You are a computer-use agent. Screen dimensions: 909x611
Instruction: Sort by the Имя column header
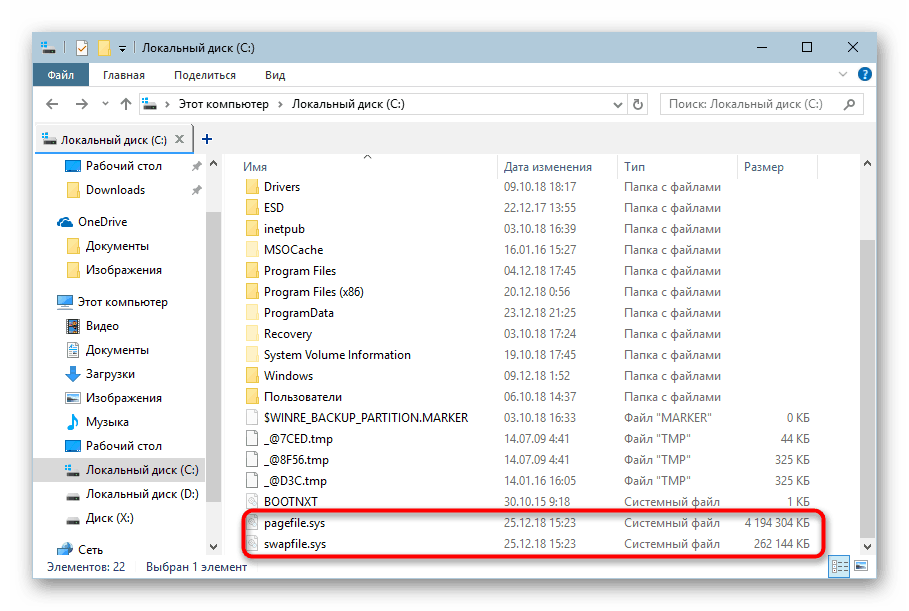[x=255, y=167]
